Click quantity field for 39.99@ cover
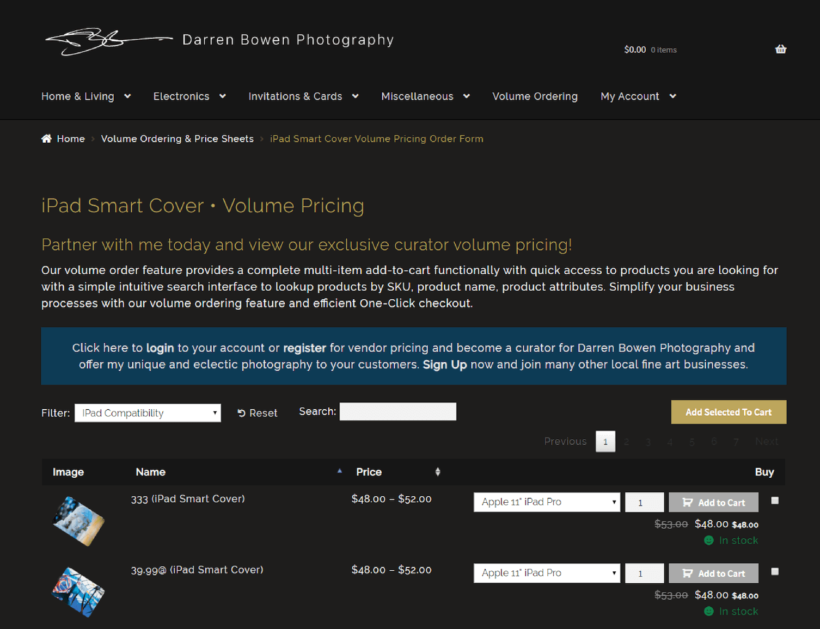Image resolution: width=820 pixels, height=629 pixels. [x=643, y=573]
